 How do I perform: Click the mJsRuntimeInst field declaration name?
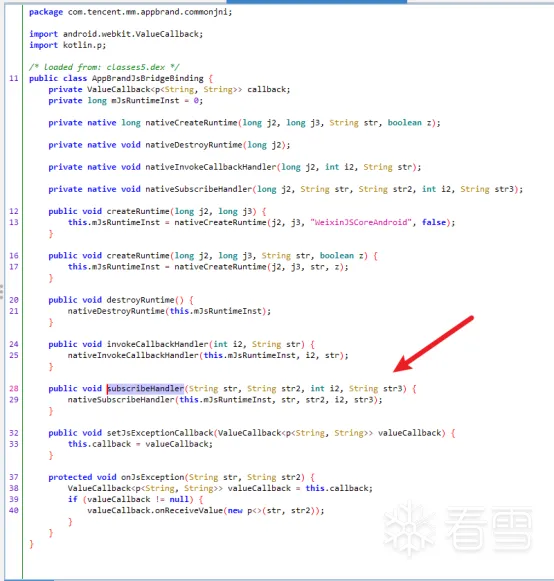point(145,100)
